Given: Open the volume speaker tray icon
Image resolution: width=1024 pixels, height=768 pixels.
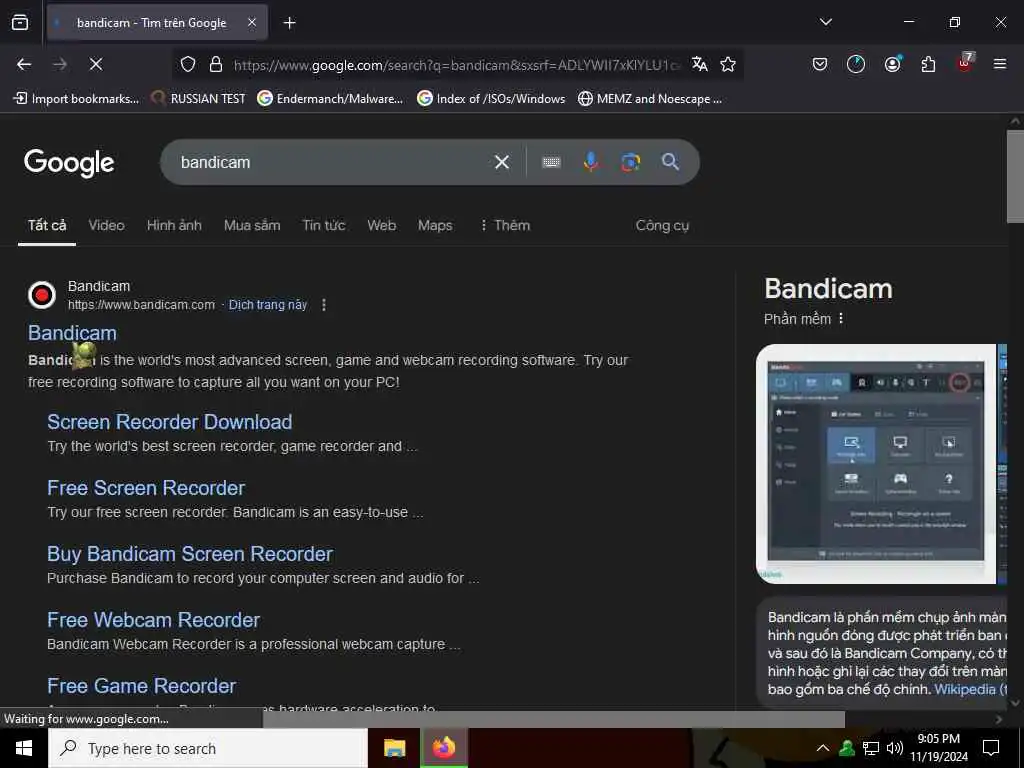Looking at the screenshot, I should 895,748.
